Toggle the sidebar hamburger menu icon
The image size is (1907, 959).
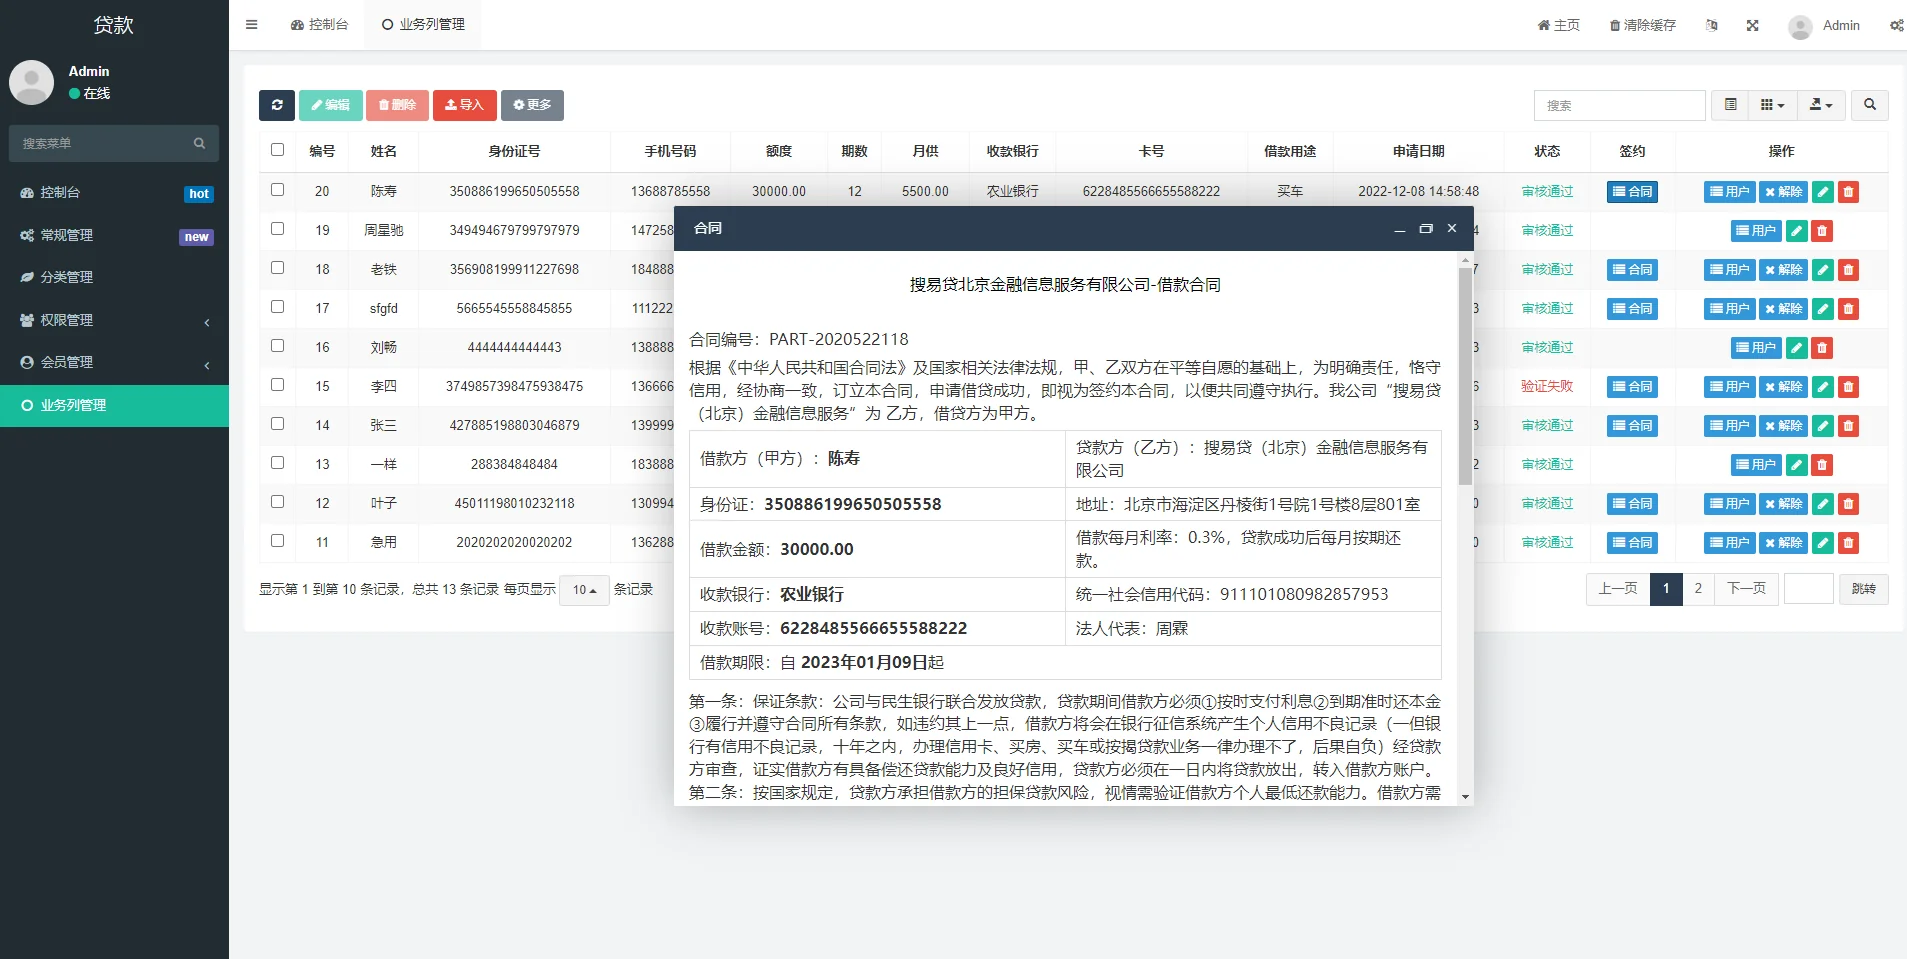[x=252, y=25]
